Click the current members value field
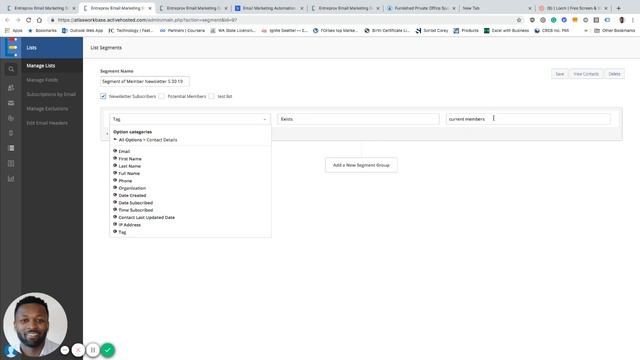 pos(528,119)
